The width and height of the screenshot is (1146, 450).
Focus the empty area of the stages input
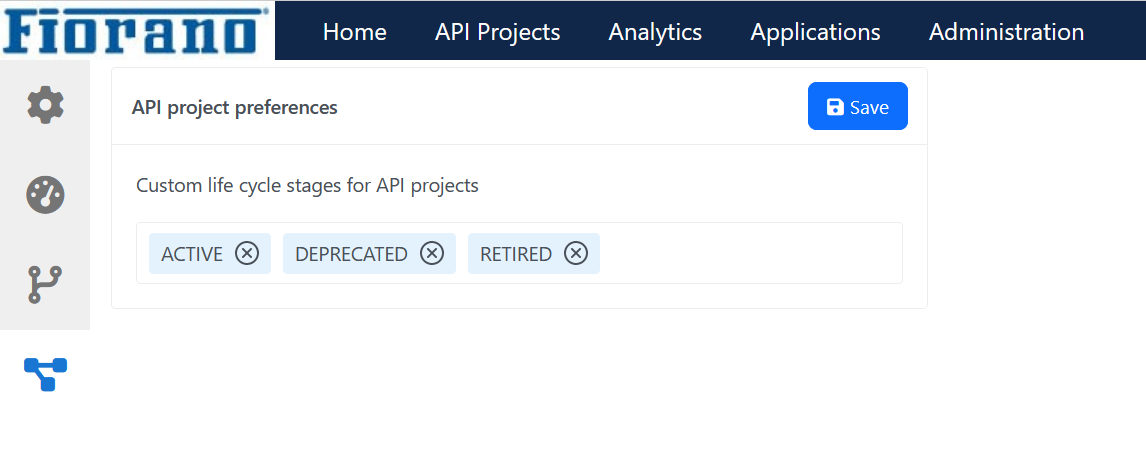pos(751,253)
